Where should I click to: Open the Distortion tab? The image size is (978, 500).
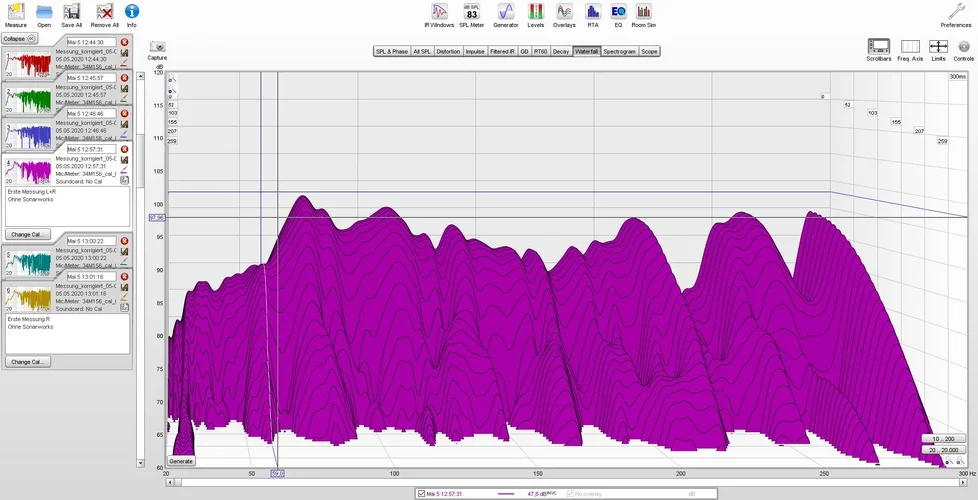(448, 51)
